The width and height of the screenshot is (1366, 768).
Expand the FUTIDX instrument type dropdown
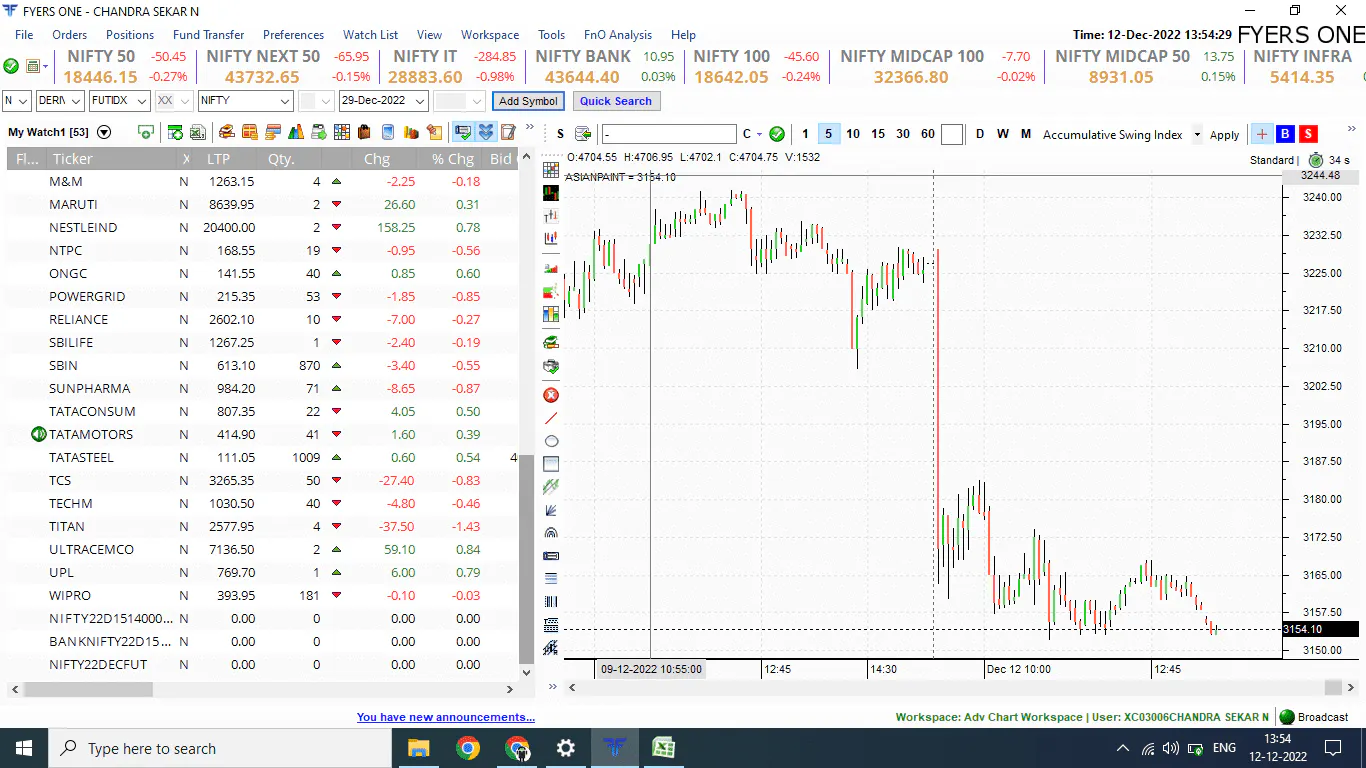click(119, 101)
